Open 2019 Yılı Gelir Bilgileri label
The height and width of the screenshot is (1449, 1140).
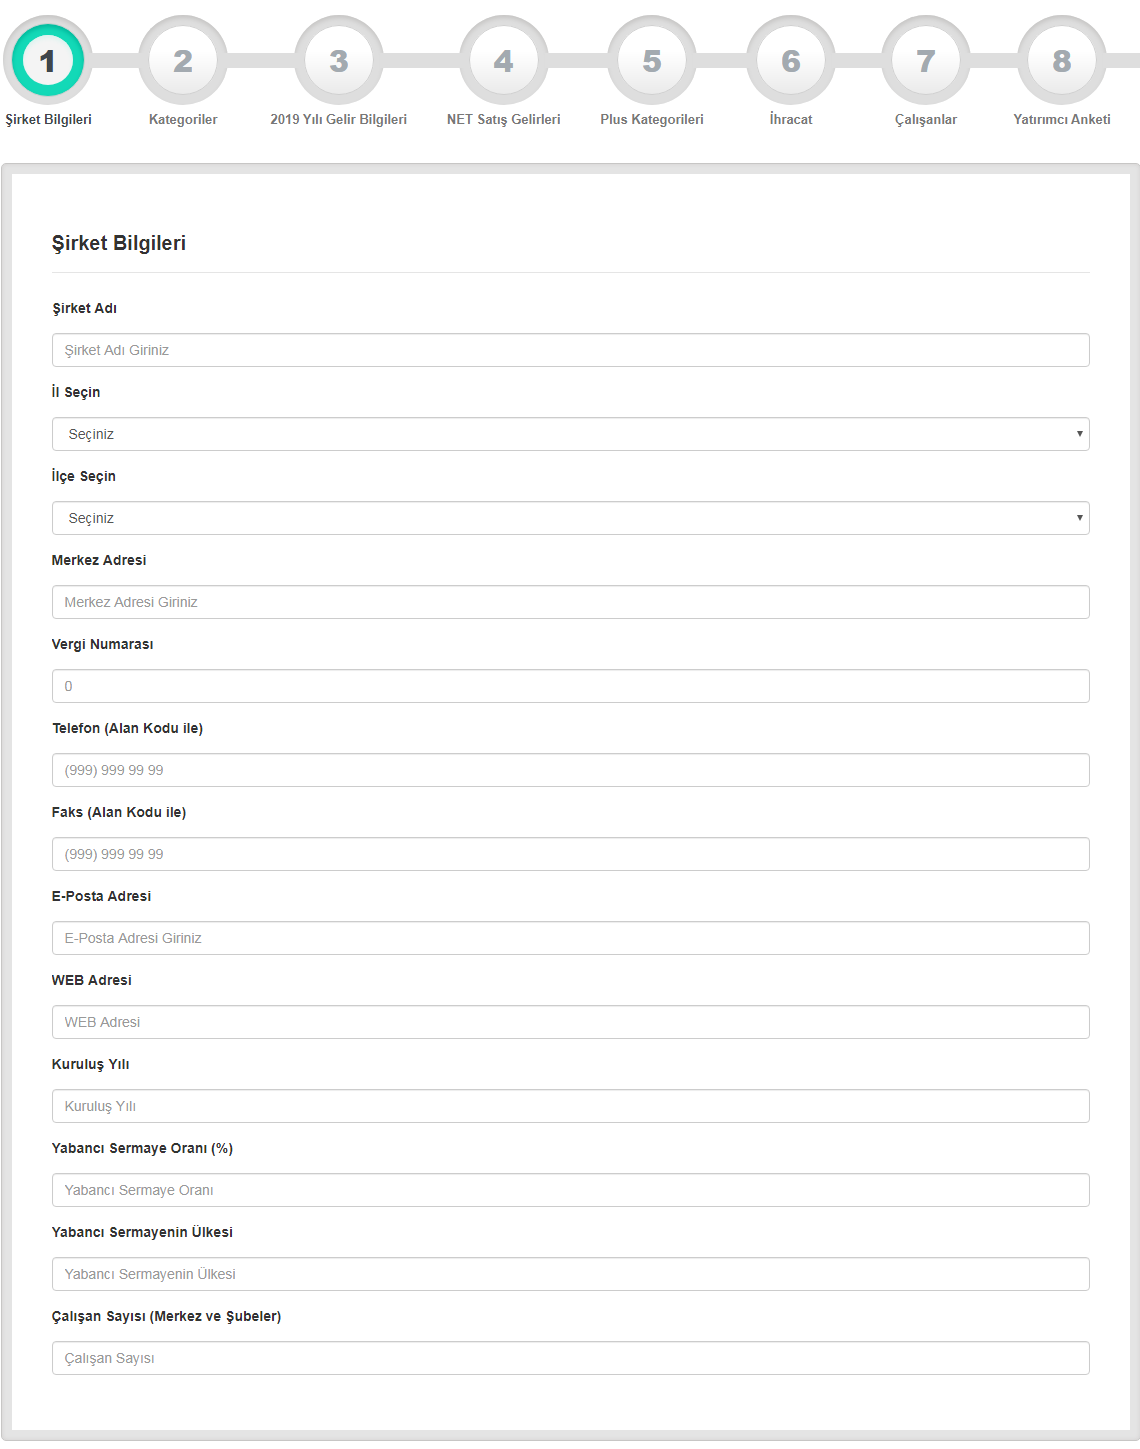tap(339, 119)
